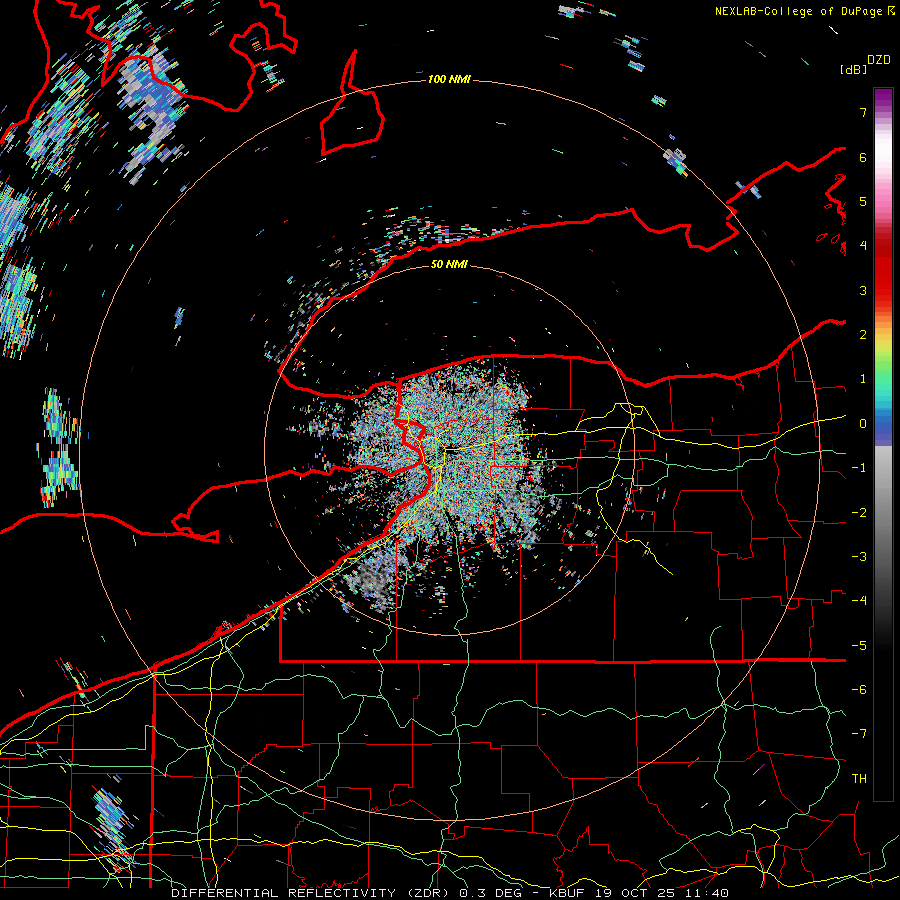Click the 1 value on the color scale
Screen dimensions: 900x900
click(x=863, y=379)
